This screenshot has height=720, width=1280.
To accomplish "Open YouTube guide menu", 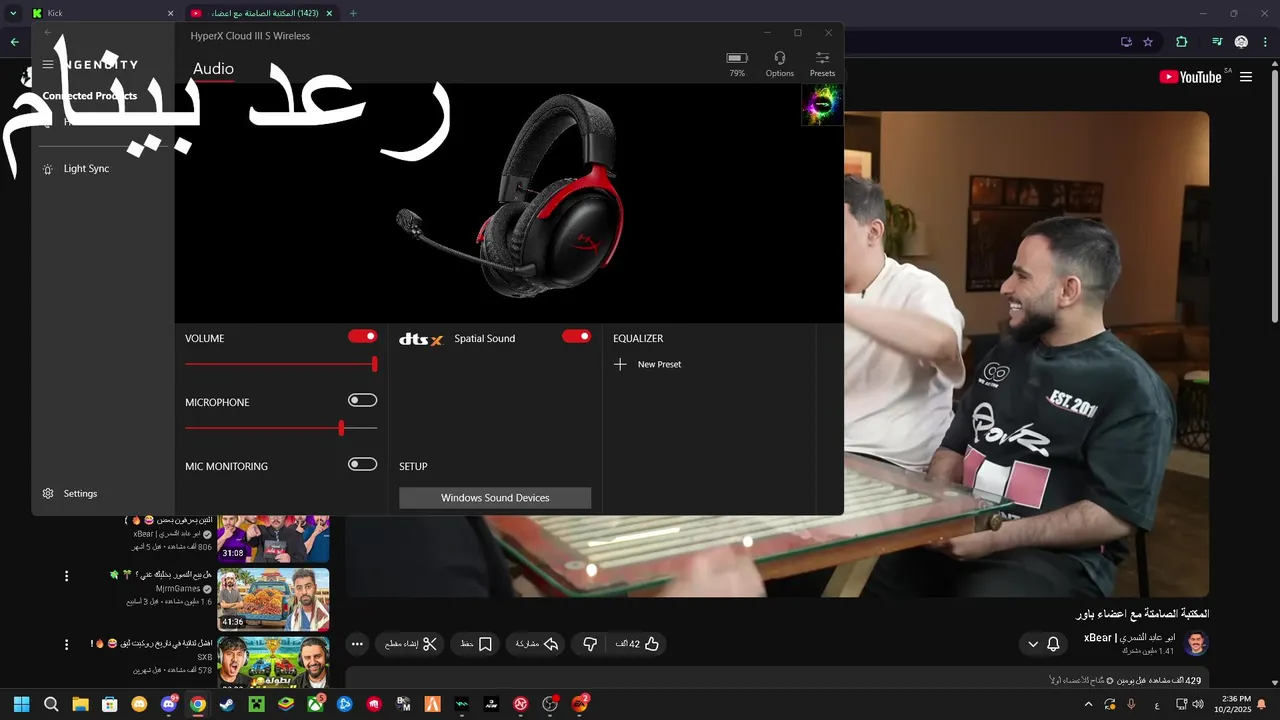I will [x=1246, y=77].
